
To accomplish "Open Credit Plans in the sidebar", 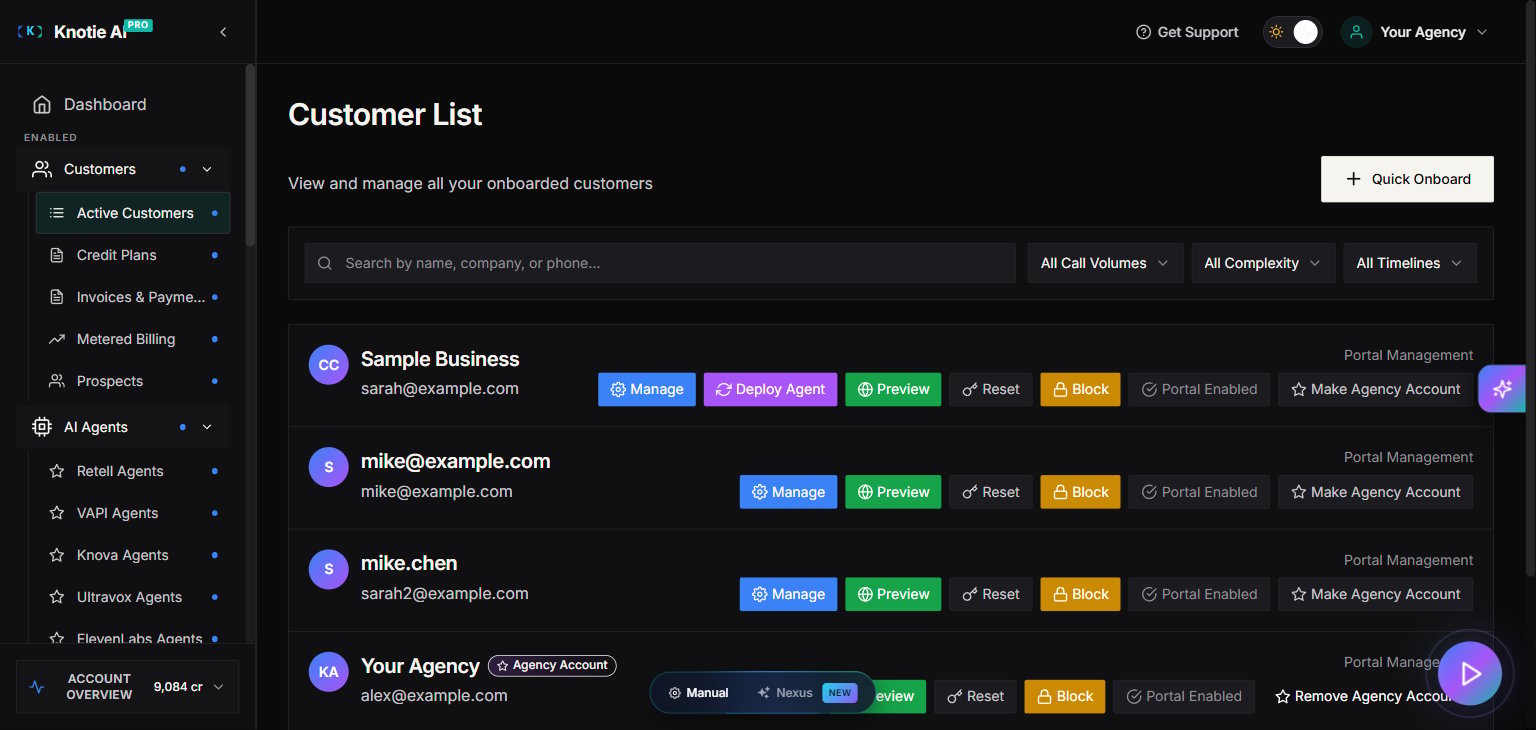I will click(133, 255).
